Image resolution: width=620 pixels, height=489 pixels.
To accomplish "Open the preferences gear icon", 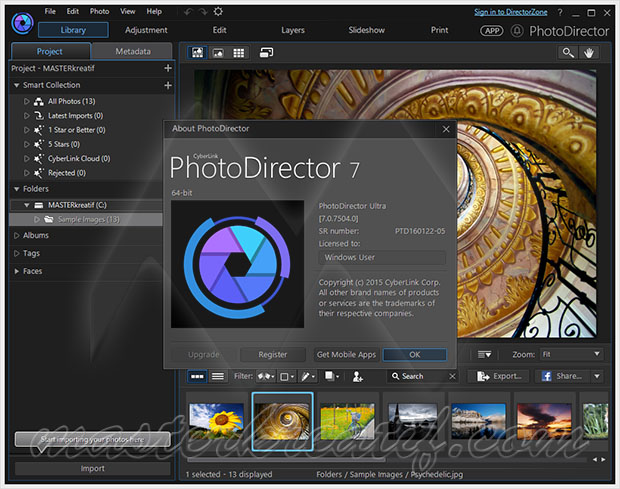I will click(218, 11).
